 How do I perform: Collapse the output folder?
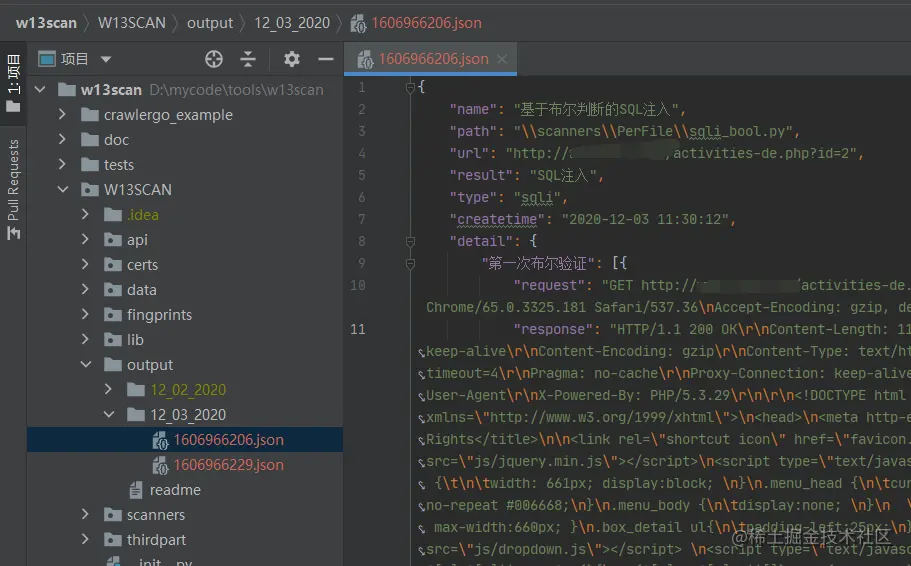click(86, 364)
